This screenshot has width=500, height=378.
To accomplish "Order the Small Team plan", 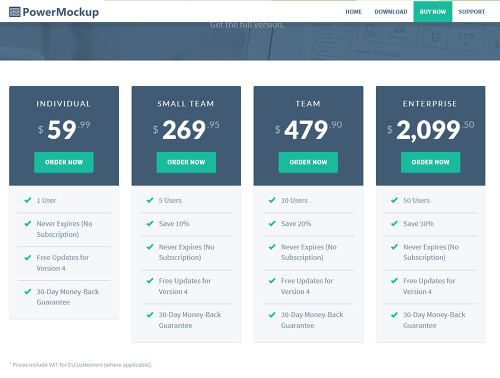I will tap(186, 162).
